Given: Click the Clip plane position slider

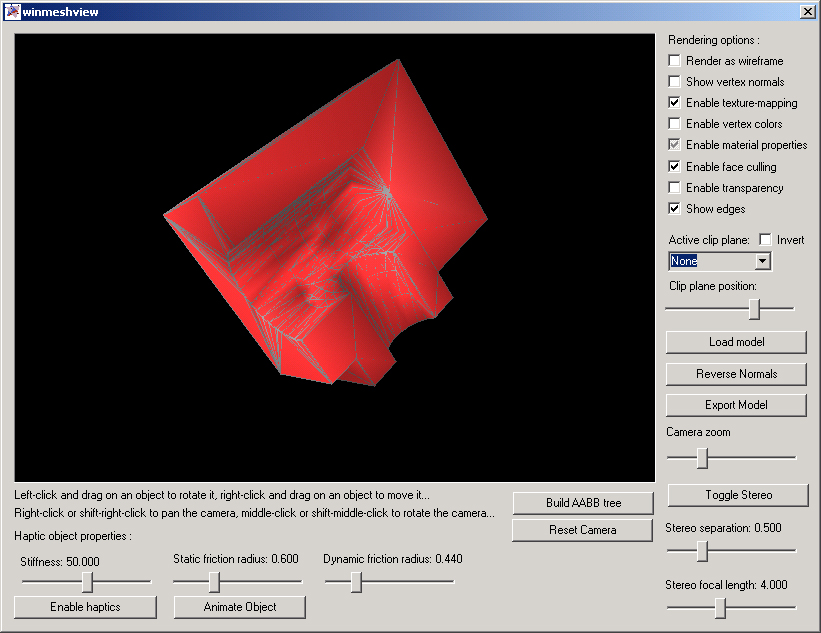Looking at the screenshot, I should click(754, 310).
